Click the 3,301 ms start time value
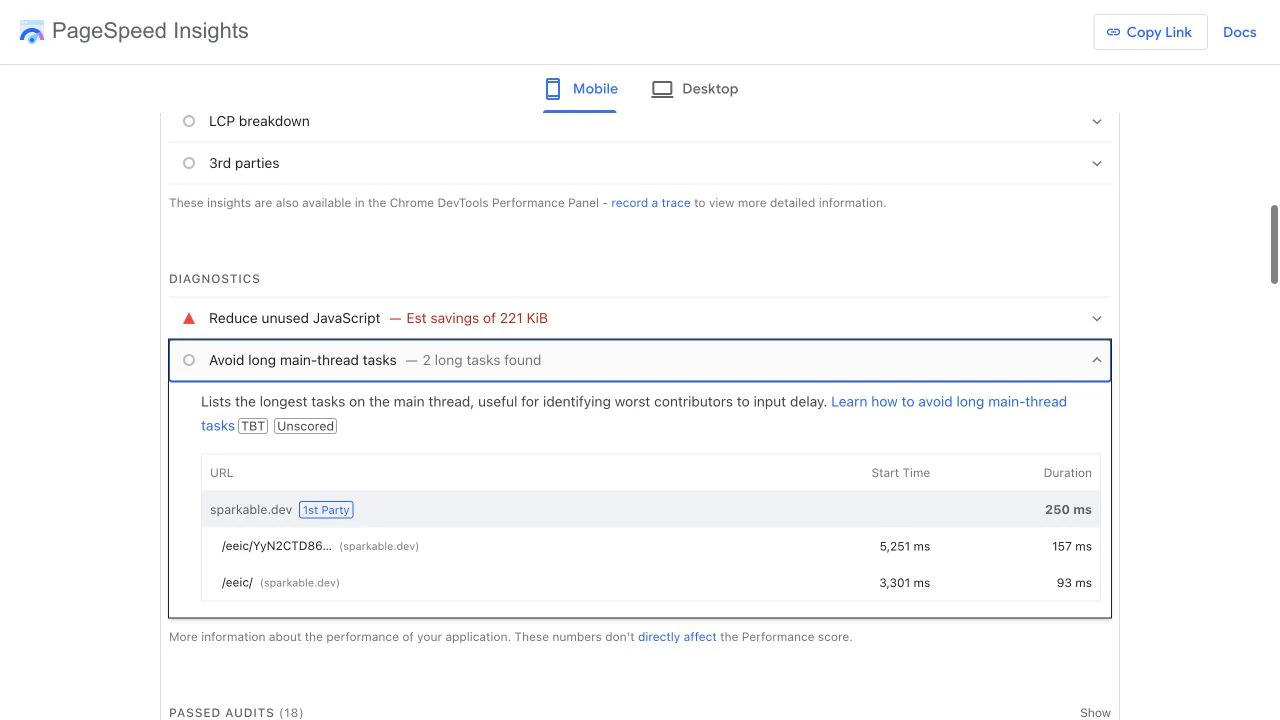This screenshot has height=720, width=1280. (905, 583)
